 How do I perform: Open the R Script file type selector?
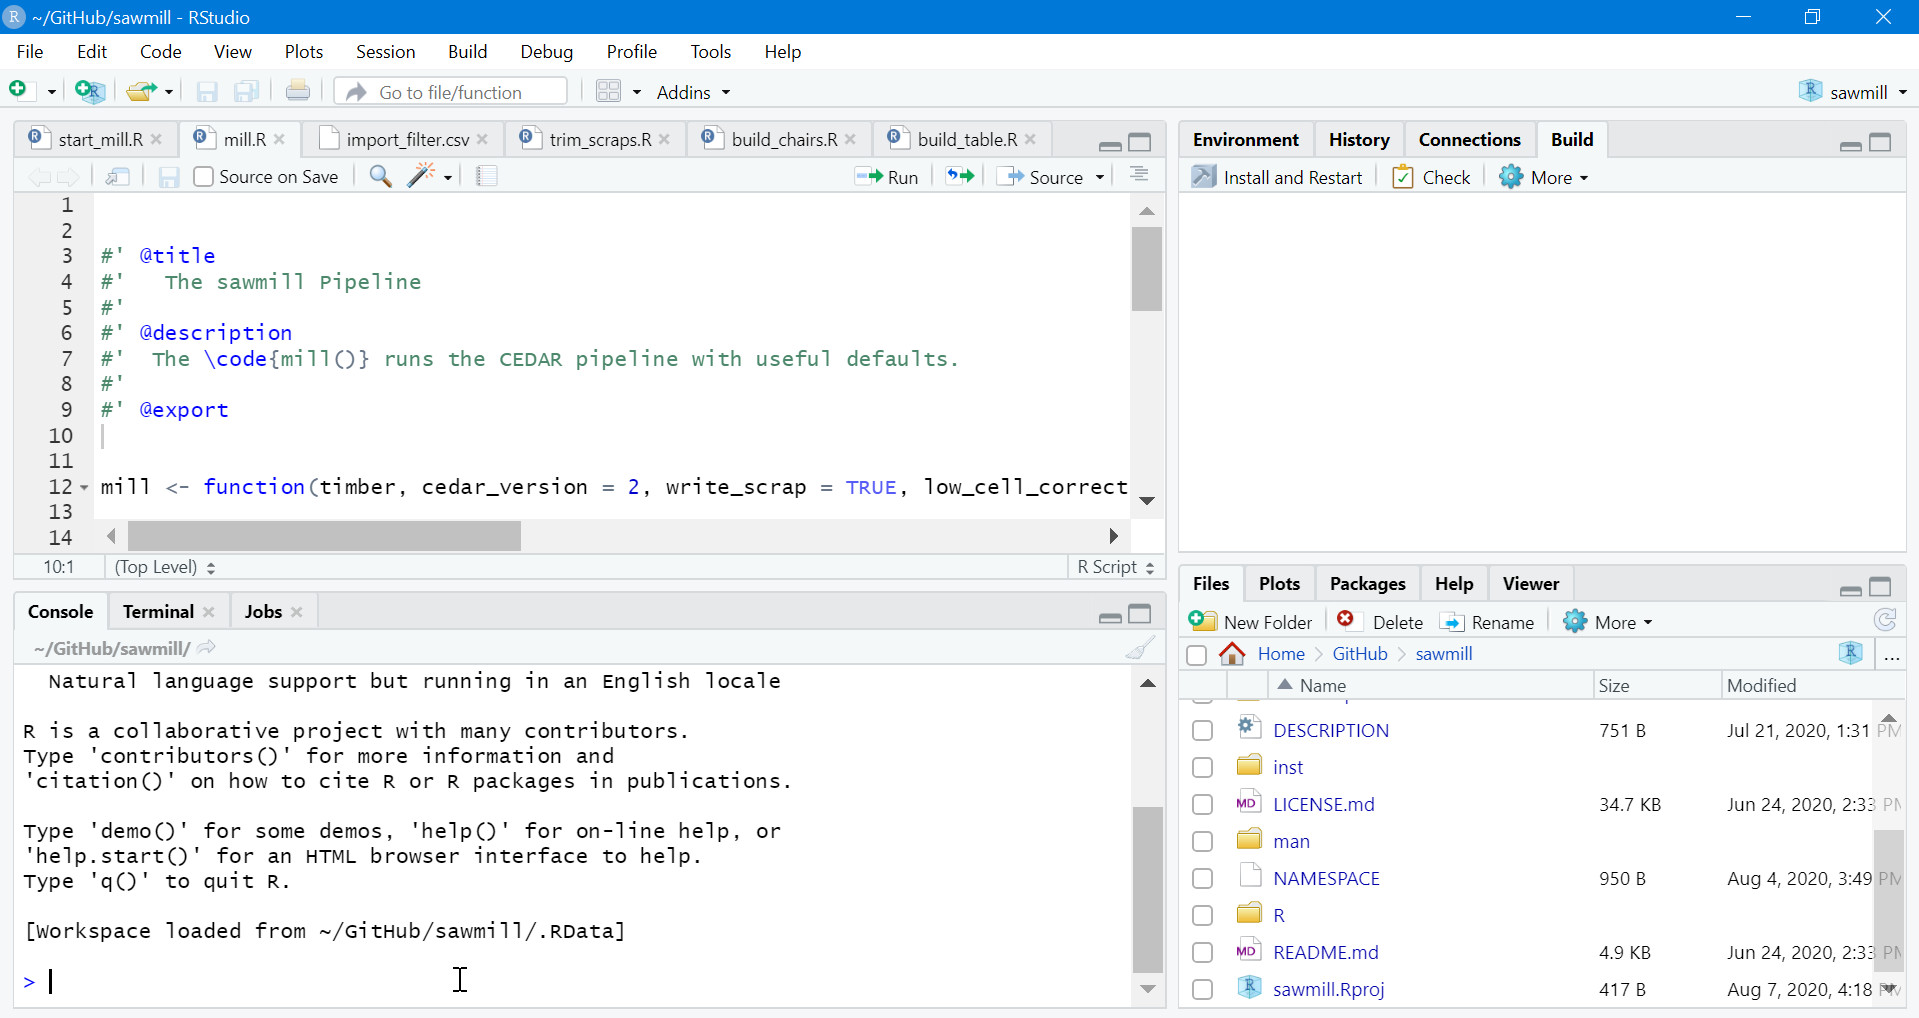pyautogui.click(x=1116, y=567)
